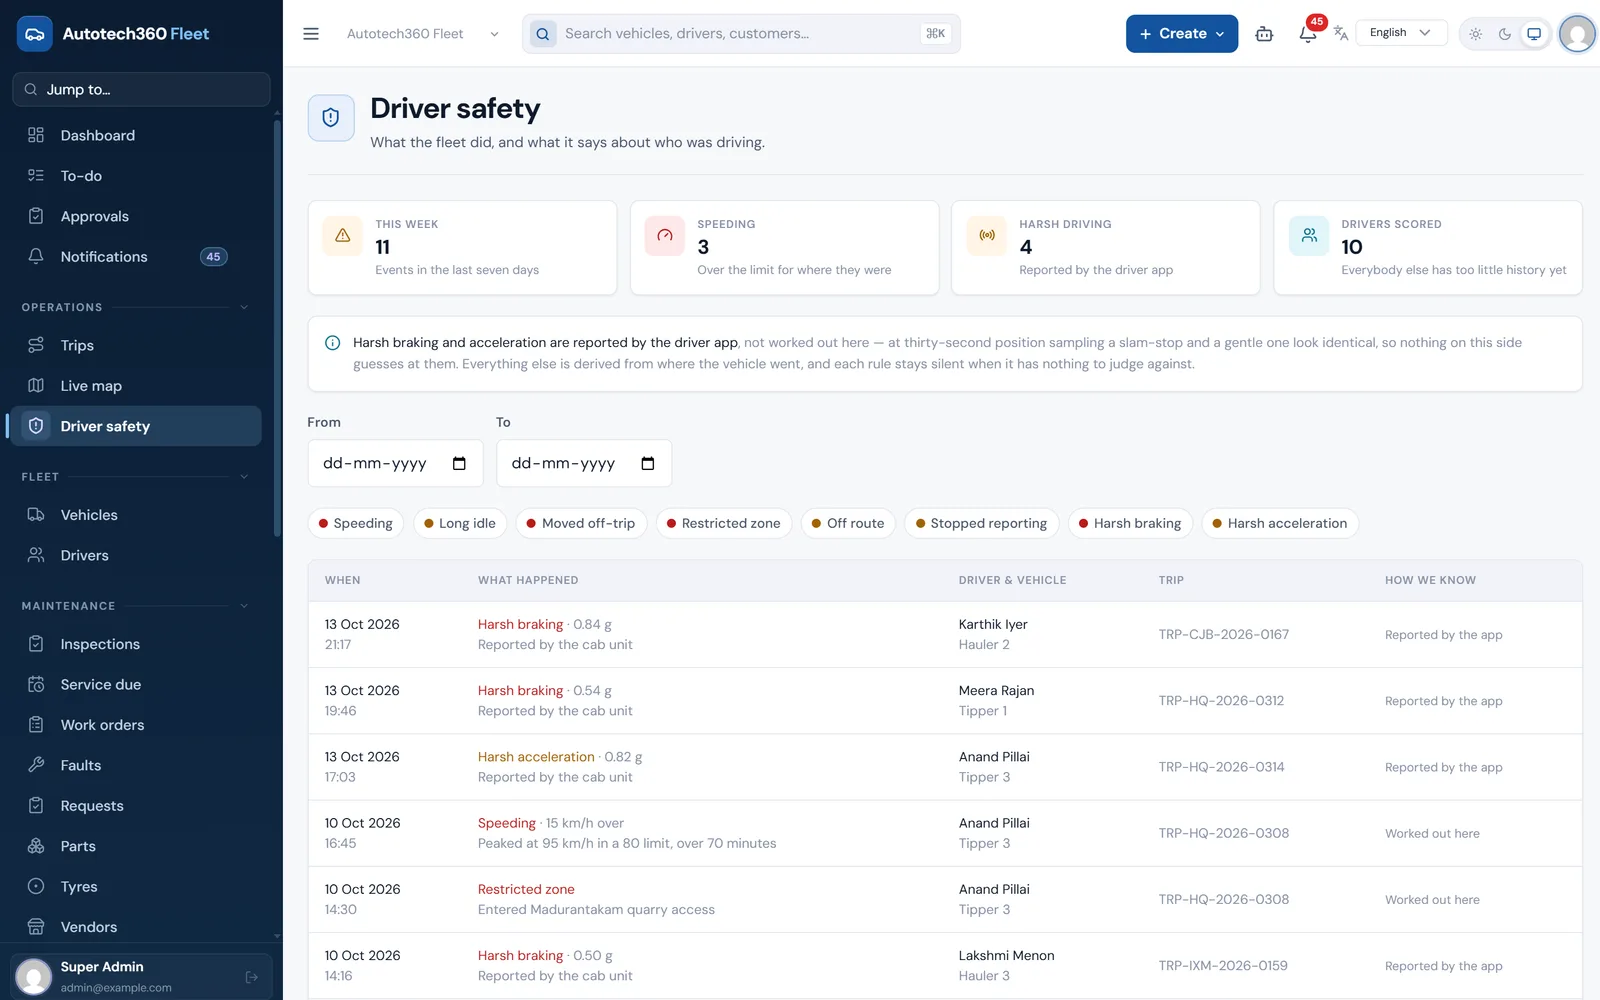Click the Harsh Driving signal card icon
The image size is (1600, 1000).
(987, 236)
